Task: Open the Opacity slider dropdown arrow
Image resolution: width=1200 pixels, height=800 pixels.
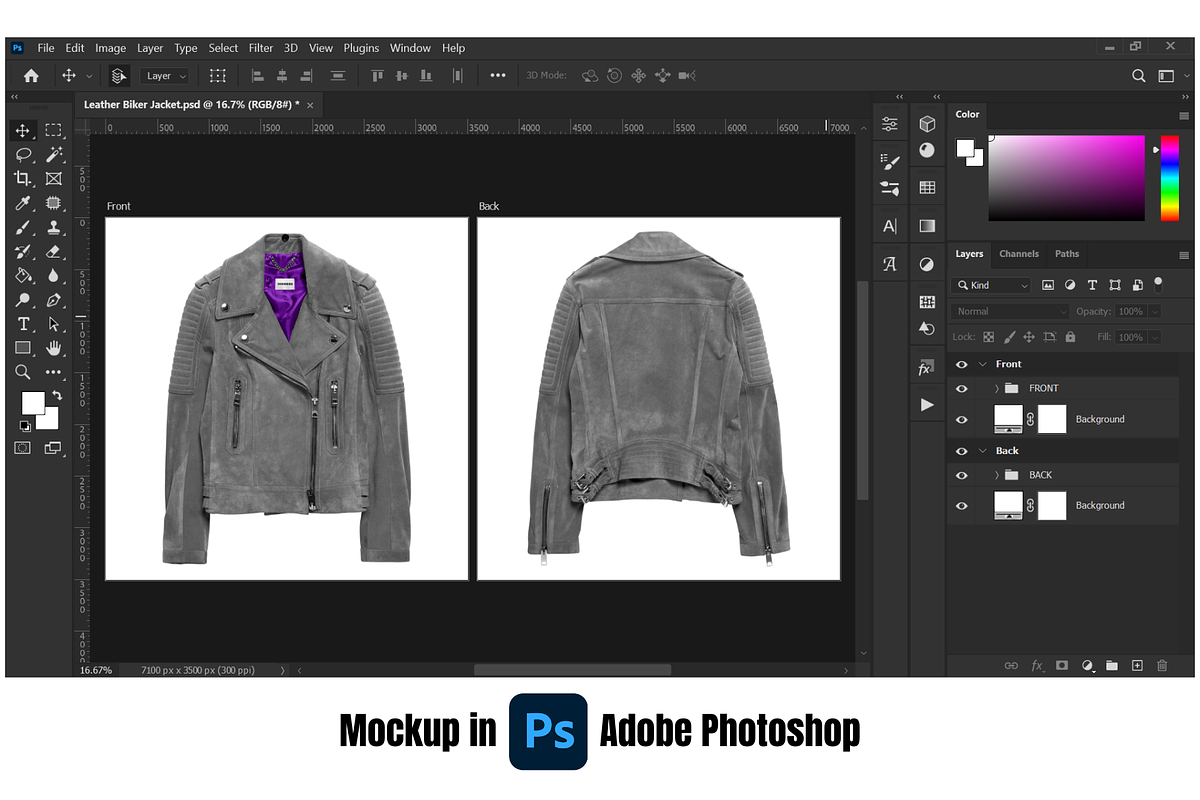Action: [x=1155, y=311]
